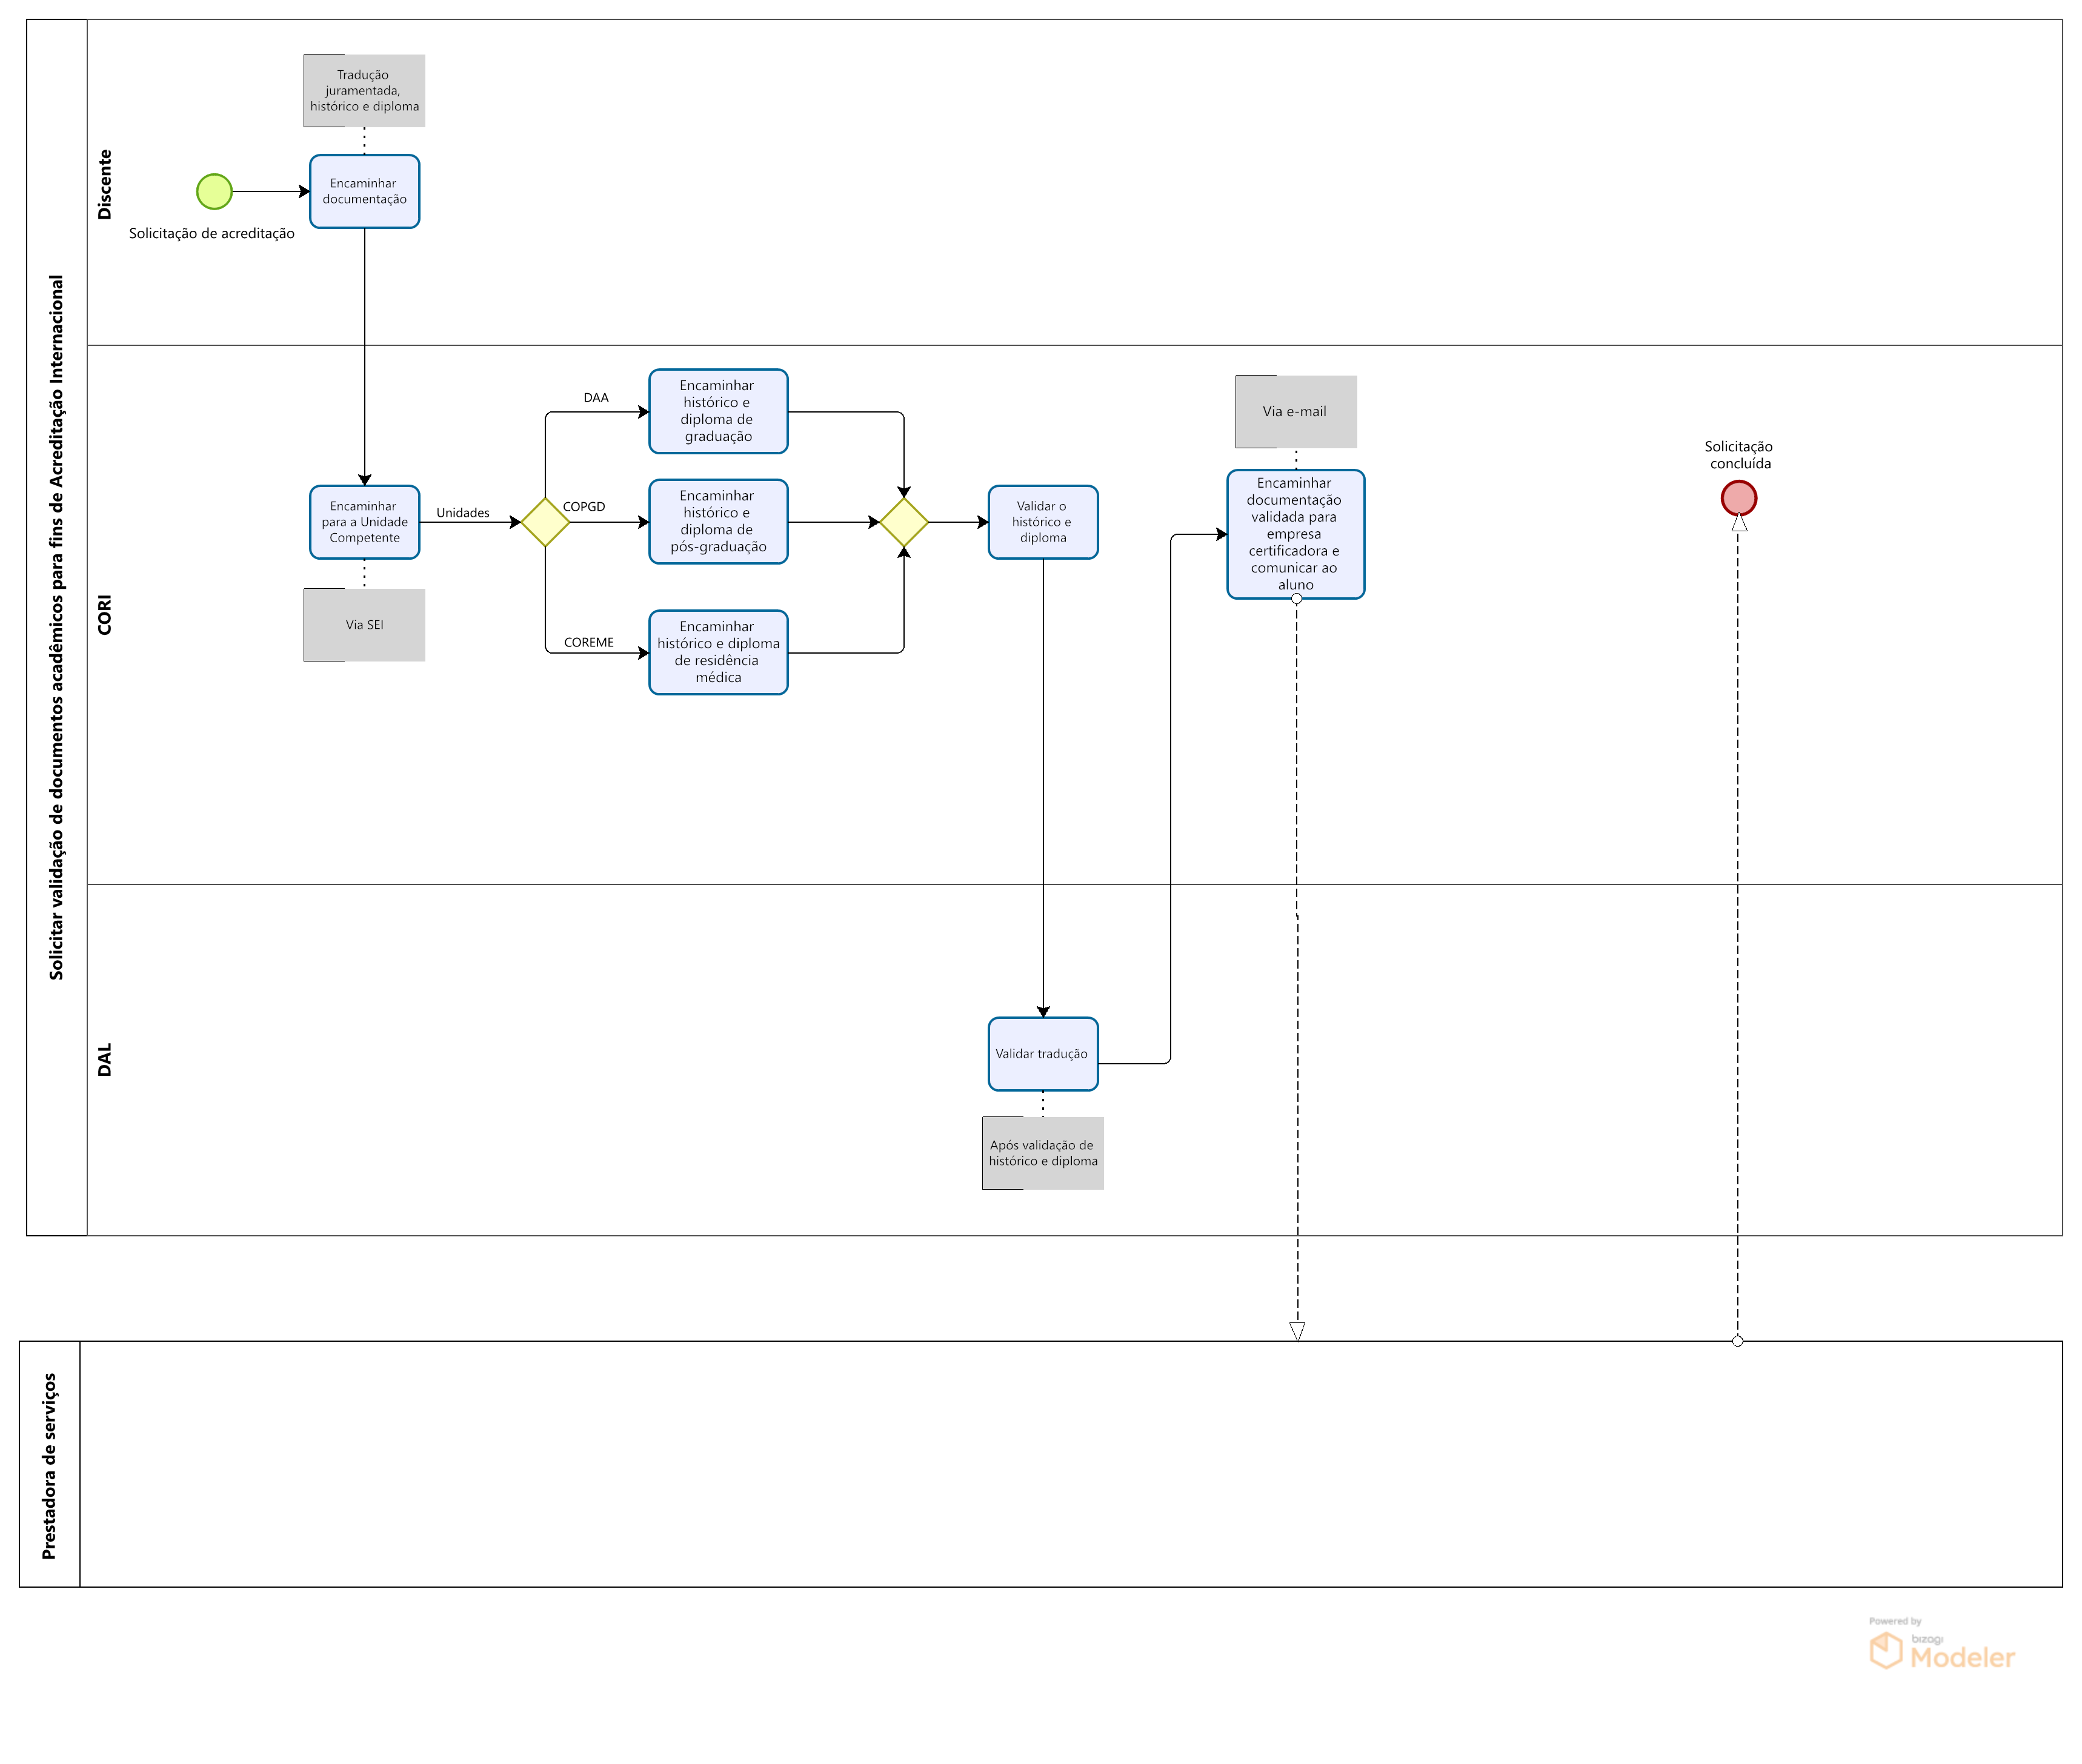Viewport: 2082px width, 1764px height.
Task: Select the residência médica task box
Action: point(718,652)
